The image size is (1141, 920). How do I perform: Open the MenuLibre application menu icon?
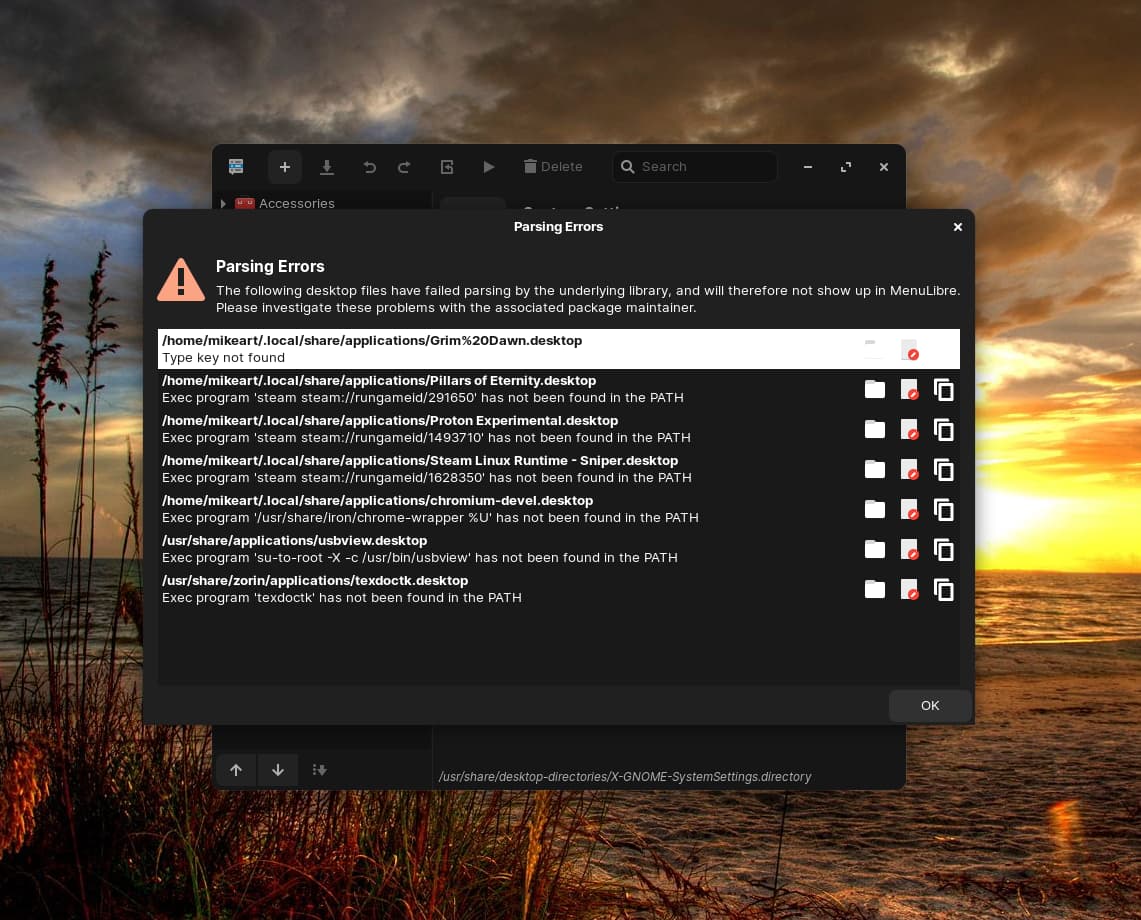click(236, 167)
